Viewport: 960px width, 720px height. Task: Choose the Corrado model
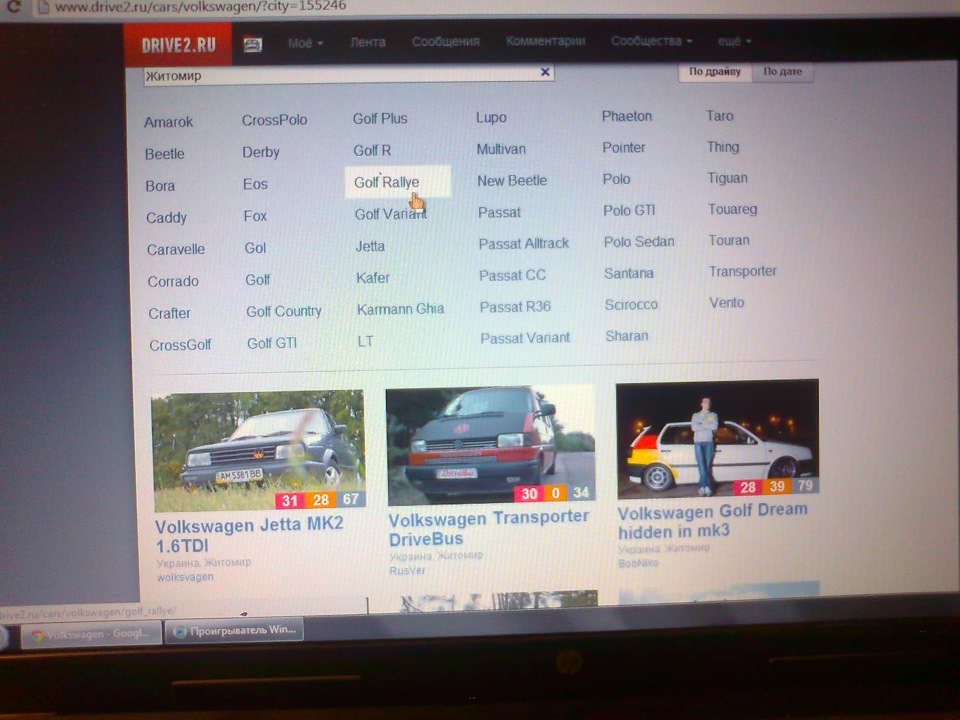(173, 281)
